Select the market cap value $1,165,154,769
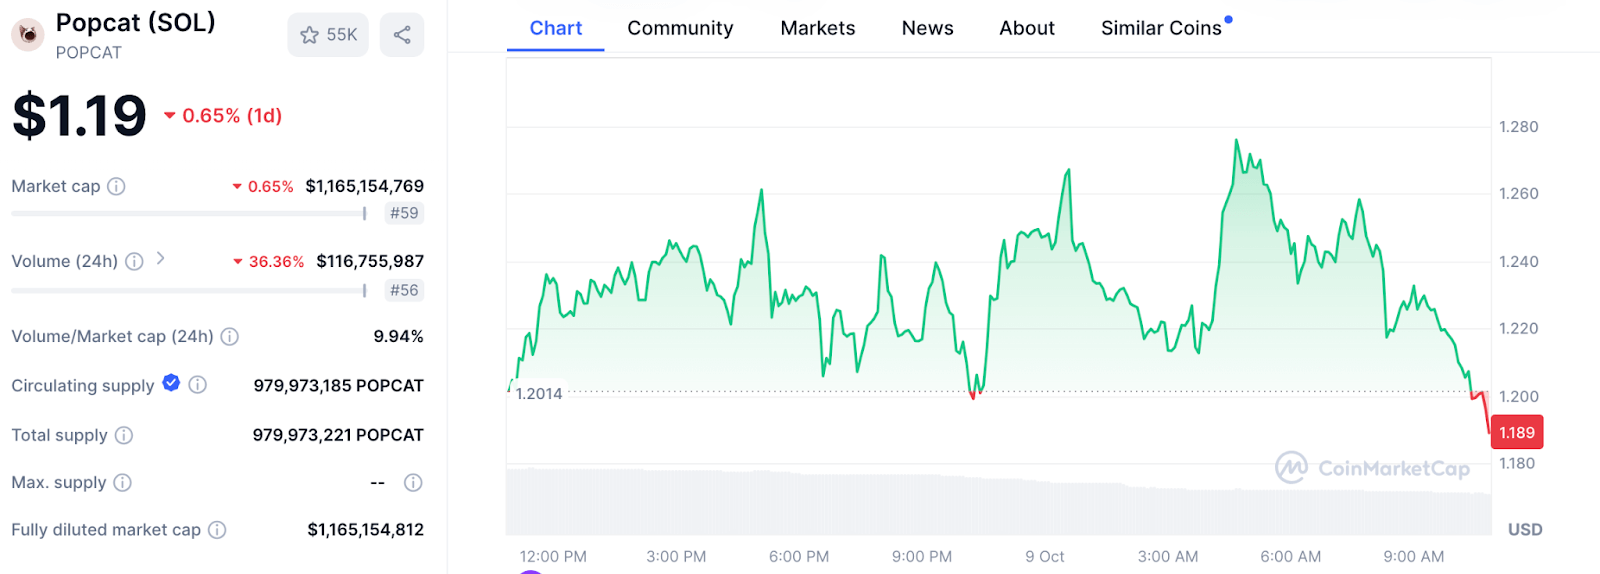The height and width of the screenshot is (574, 1600). 365,186
